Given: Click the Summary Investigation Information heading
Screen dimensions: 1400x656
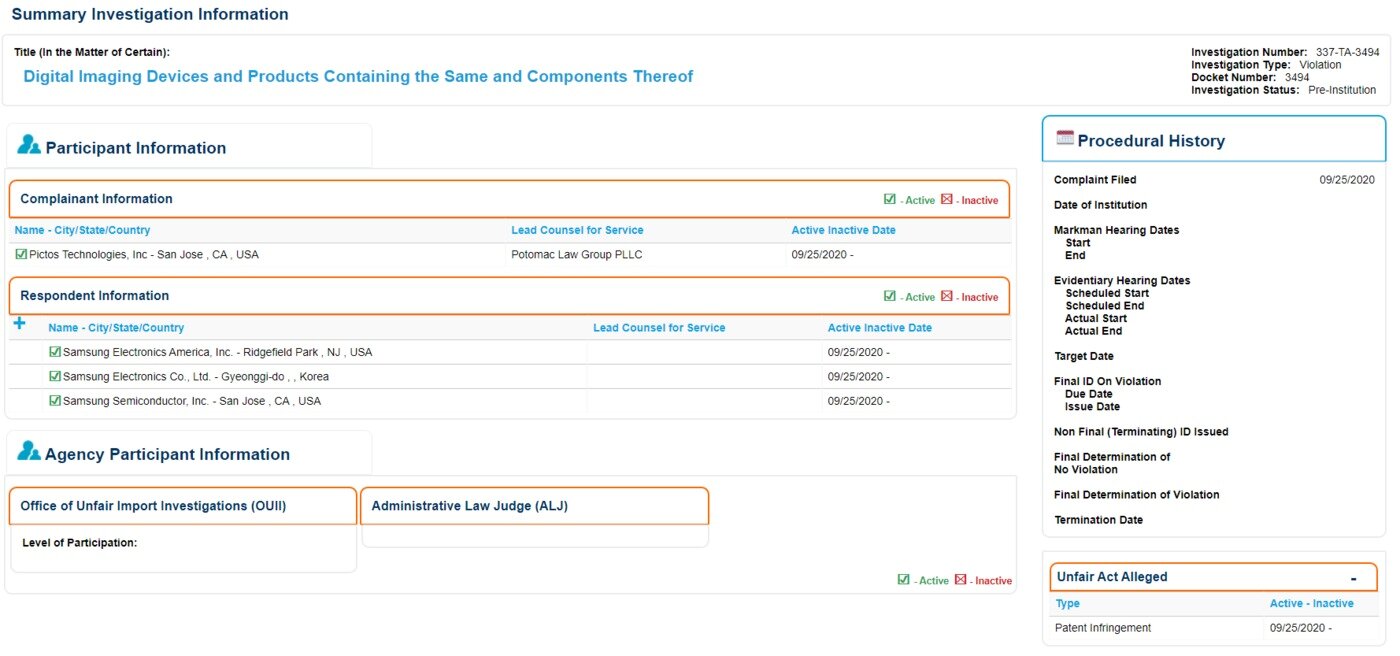Looking at the screenshot, I should [150, 14].
